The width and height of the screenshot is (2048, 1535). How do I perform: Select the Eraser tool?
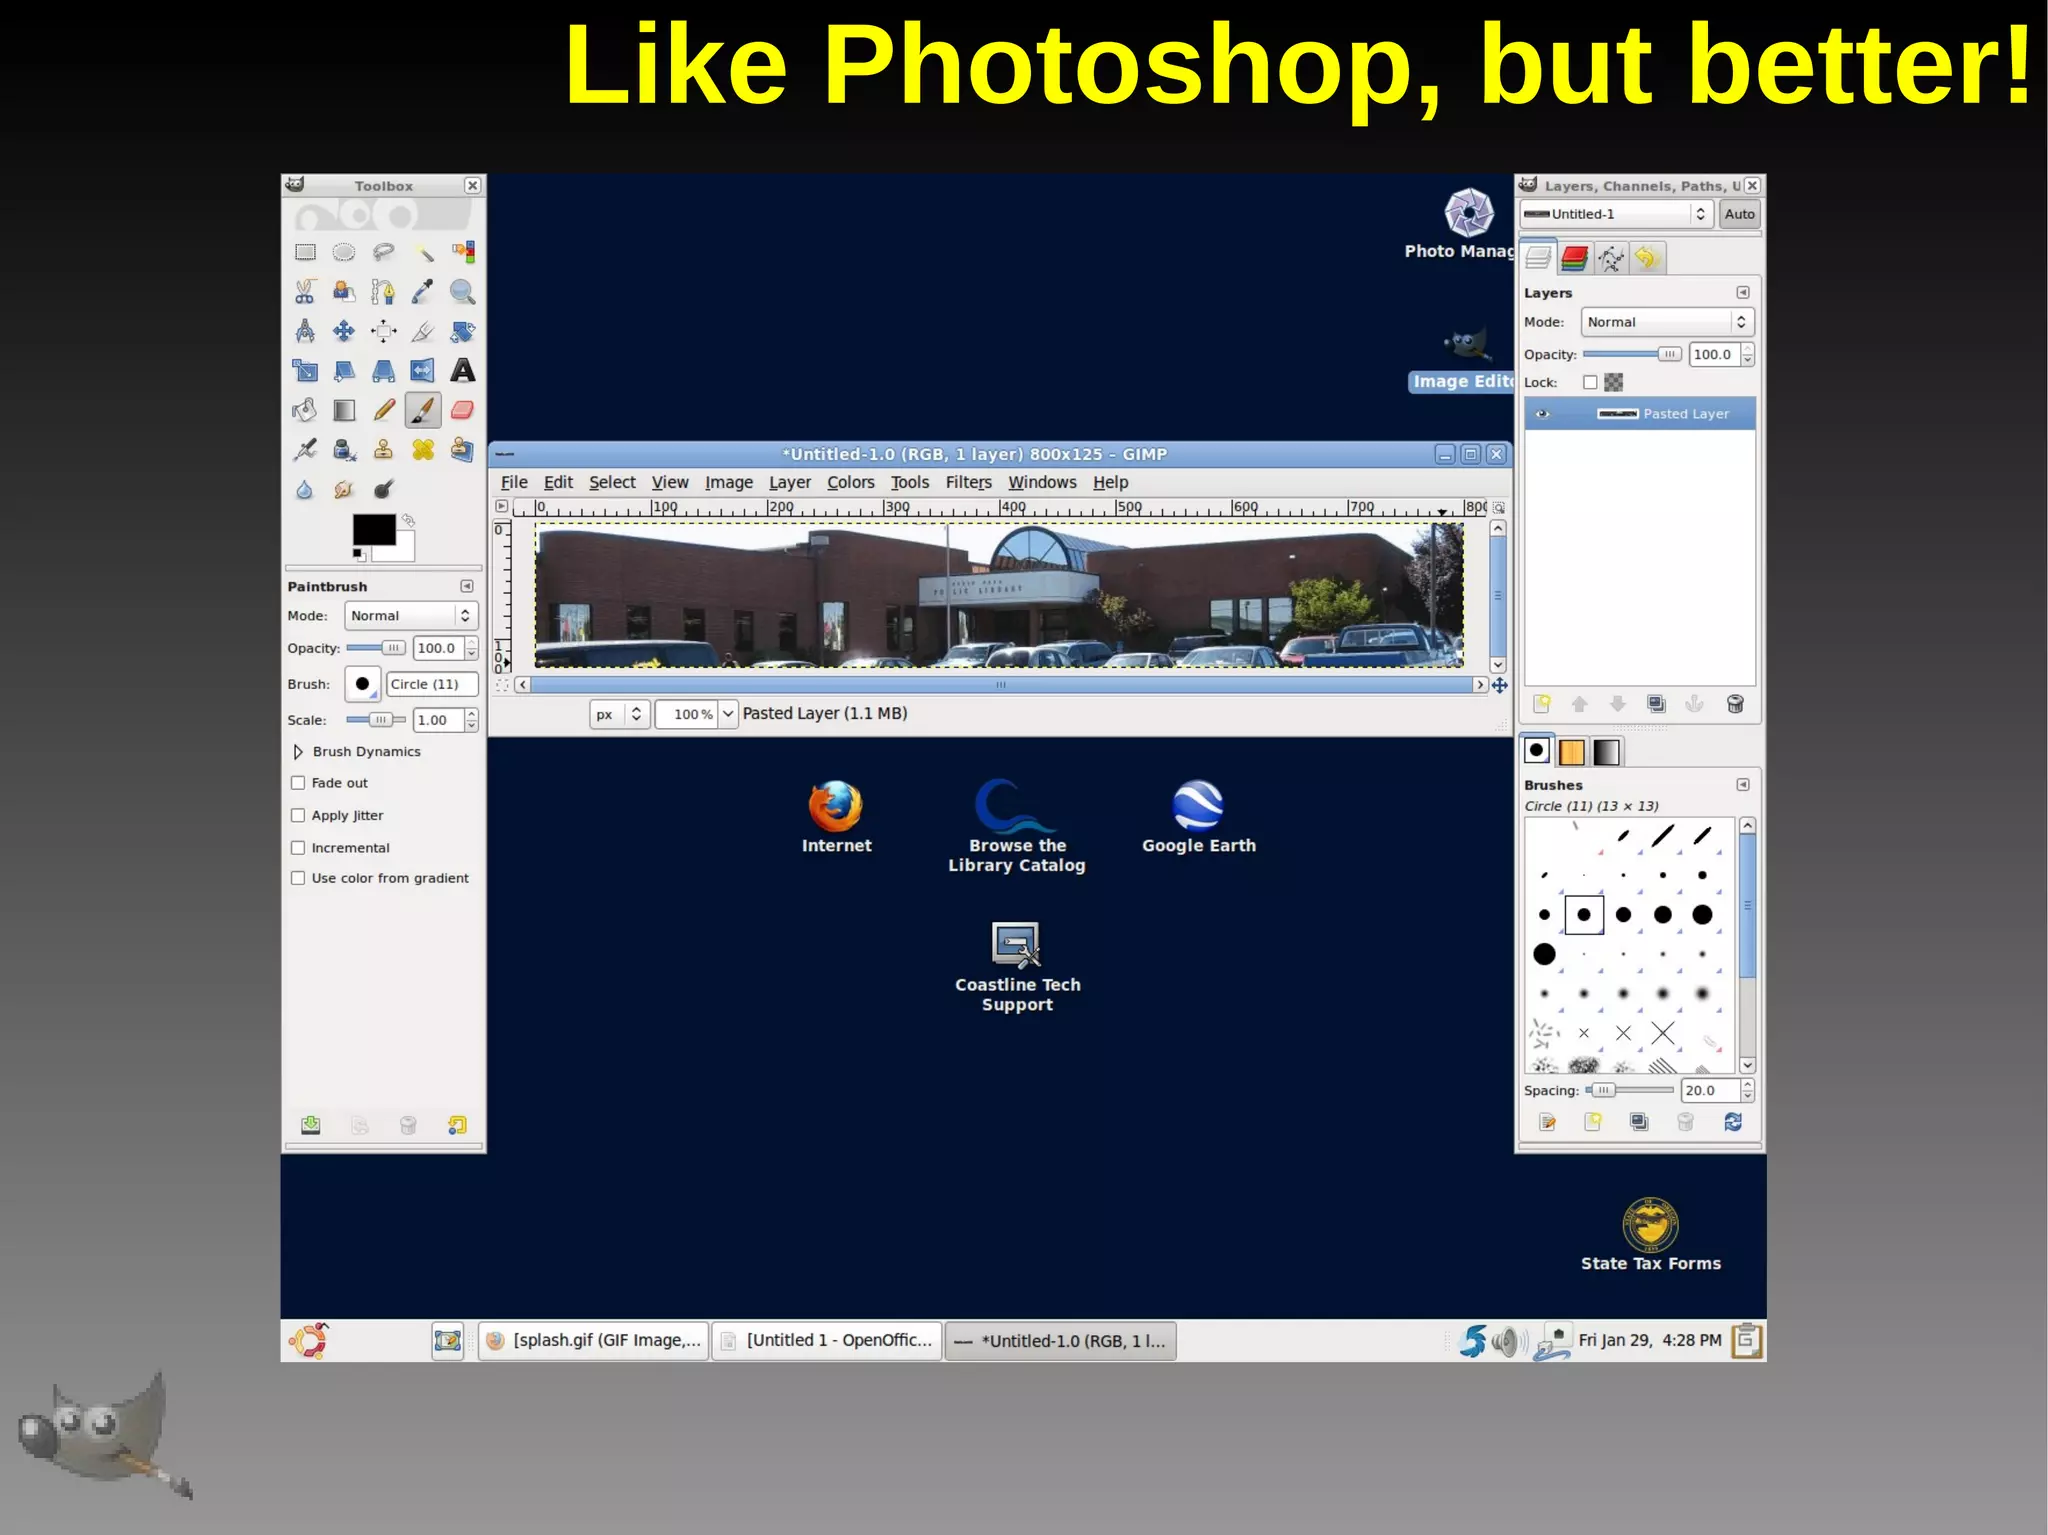coord(462,410)
